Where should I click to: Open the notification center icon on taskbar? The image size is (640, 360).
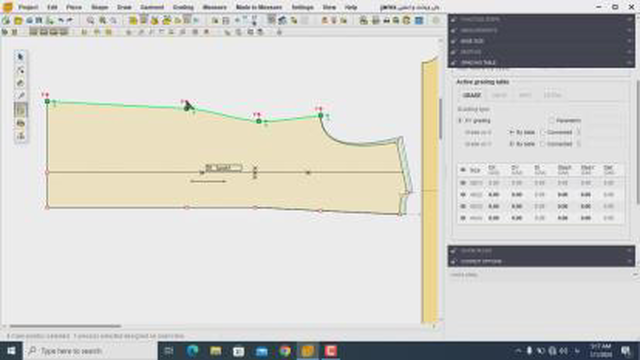[x=626, y=351]
